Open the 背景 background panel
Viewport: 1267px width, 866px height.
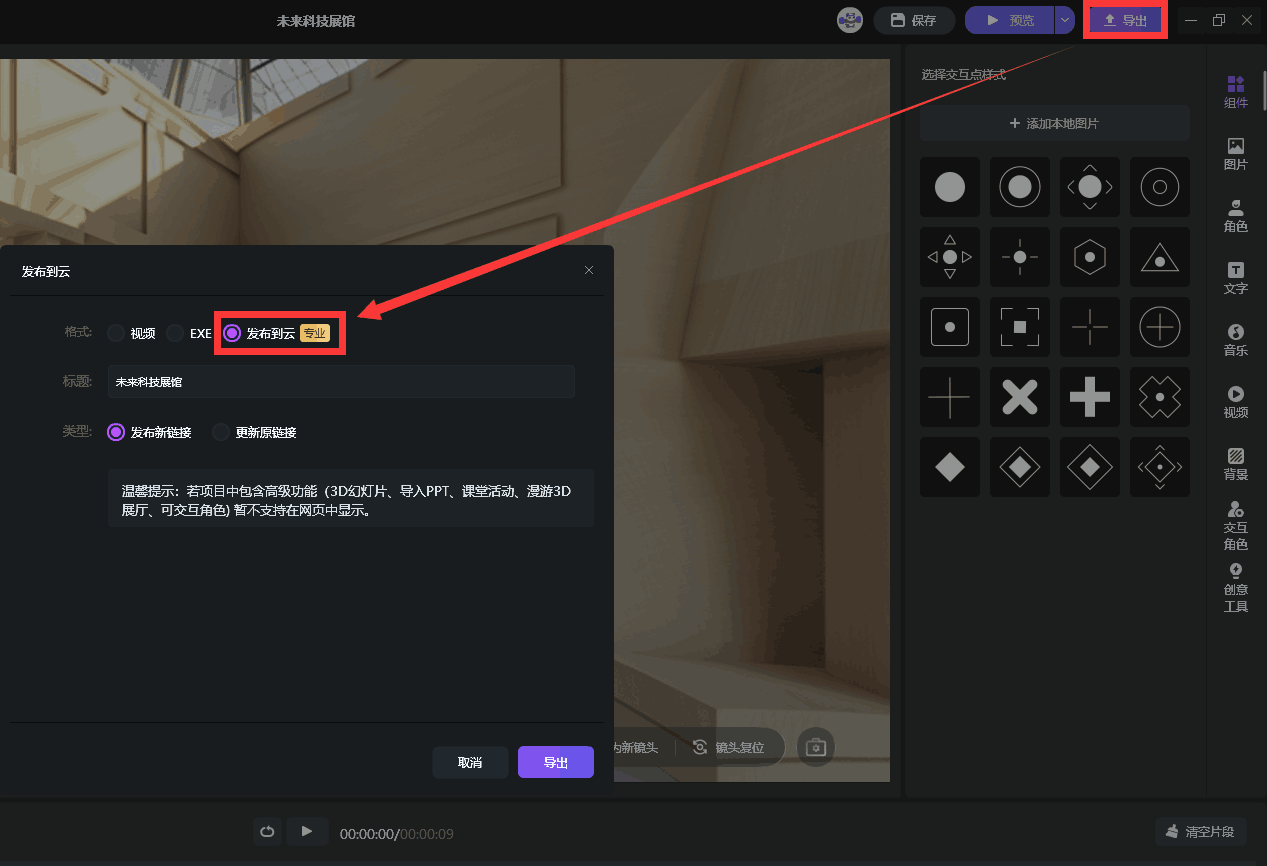click(1235, 464)
